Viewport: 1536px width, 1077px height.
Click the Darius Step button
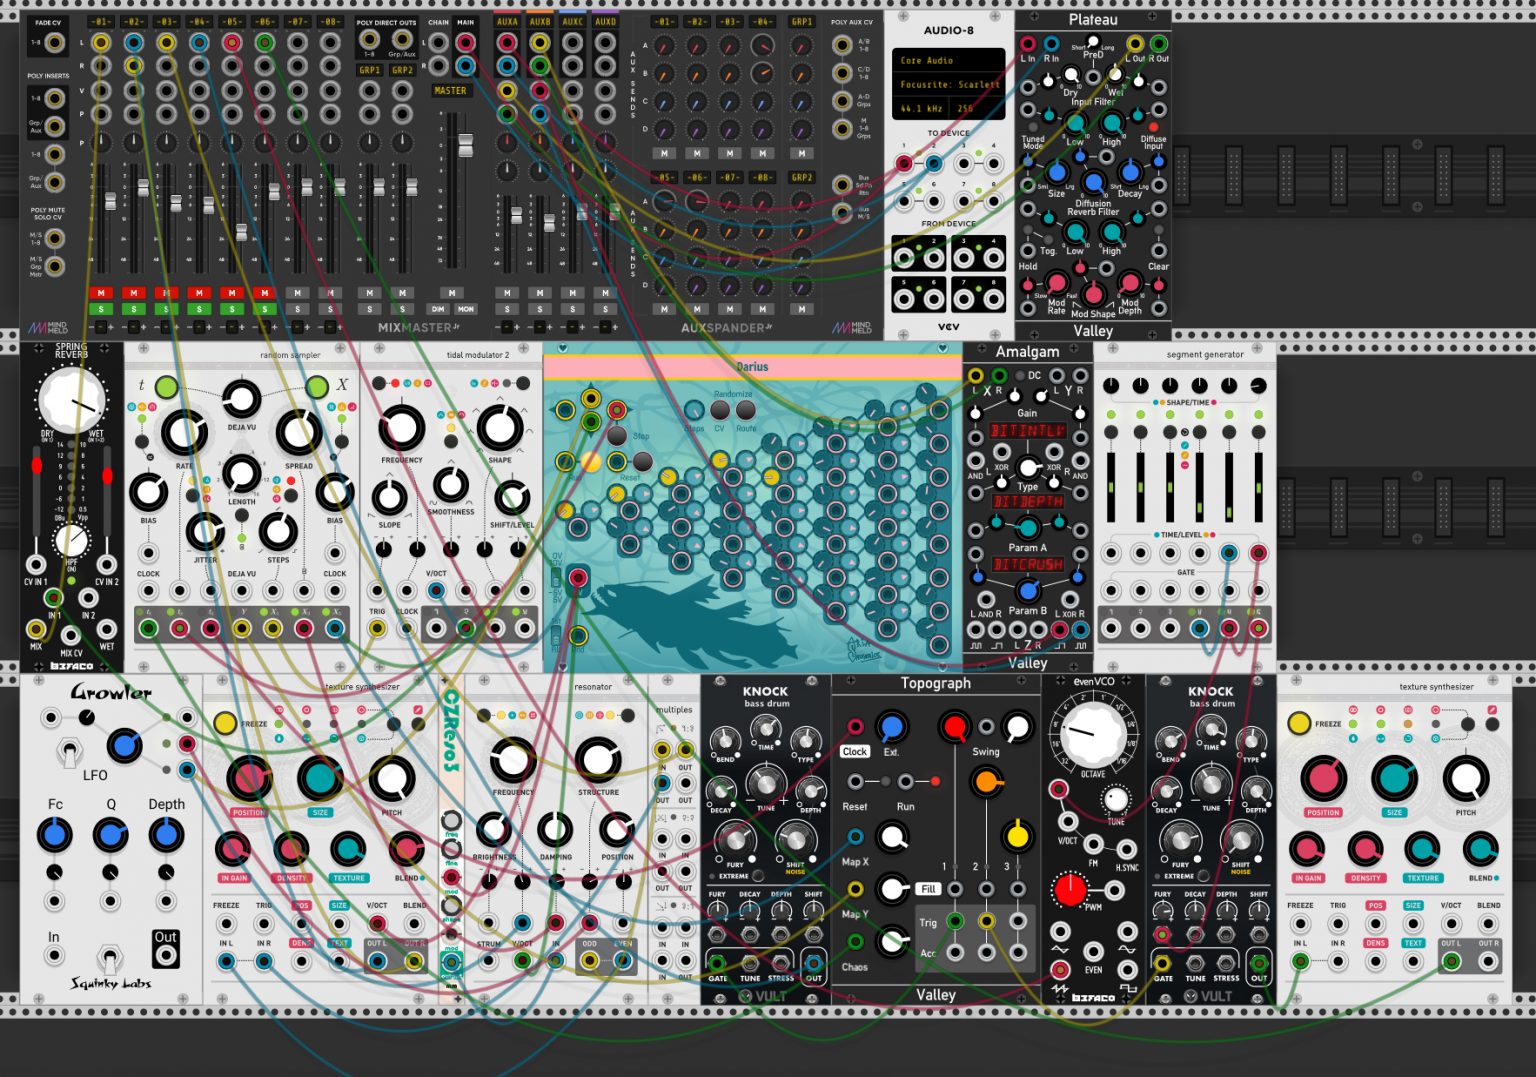pos(617,436)
